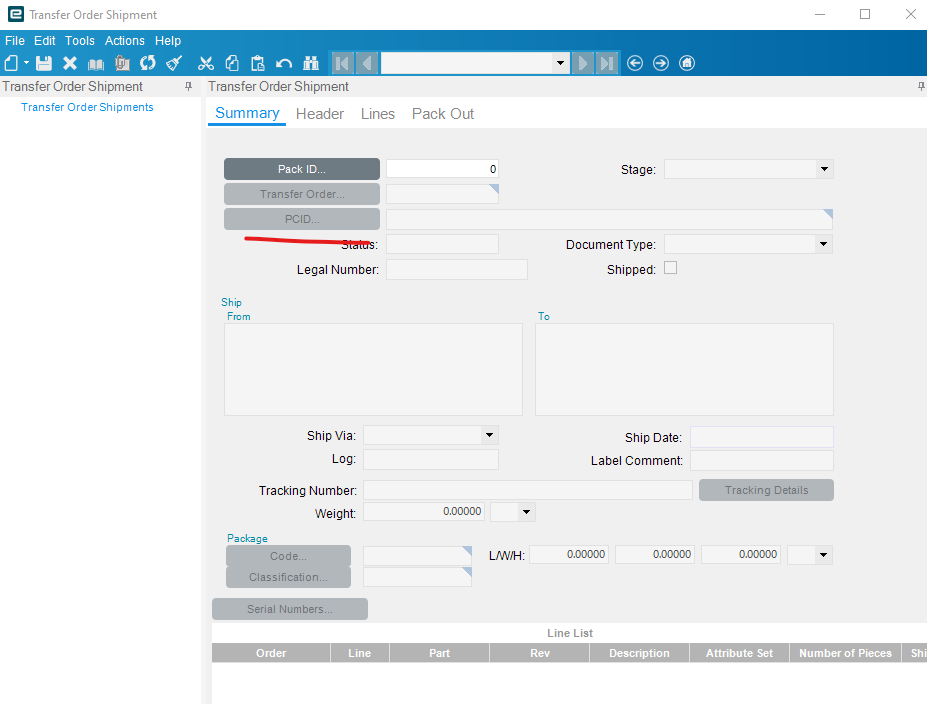Open the File menu

point(15,41)
